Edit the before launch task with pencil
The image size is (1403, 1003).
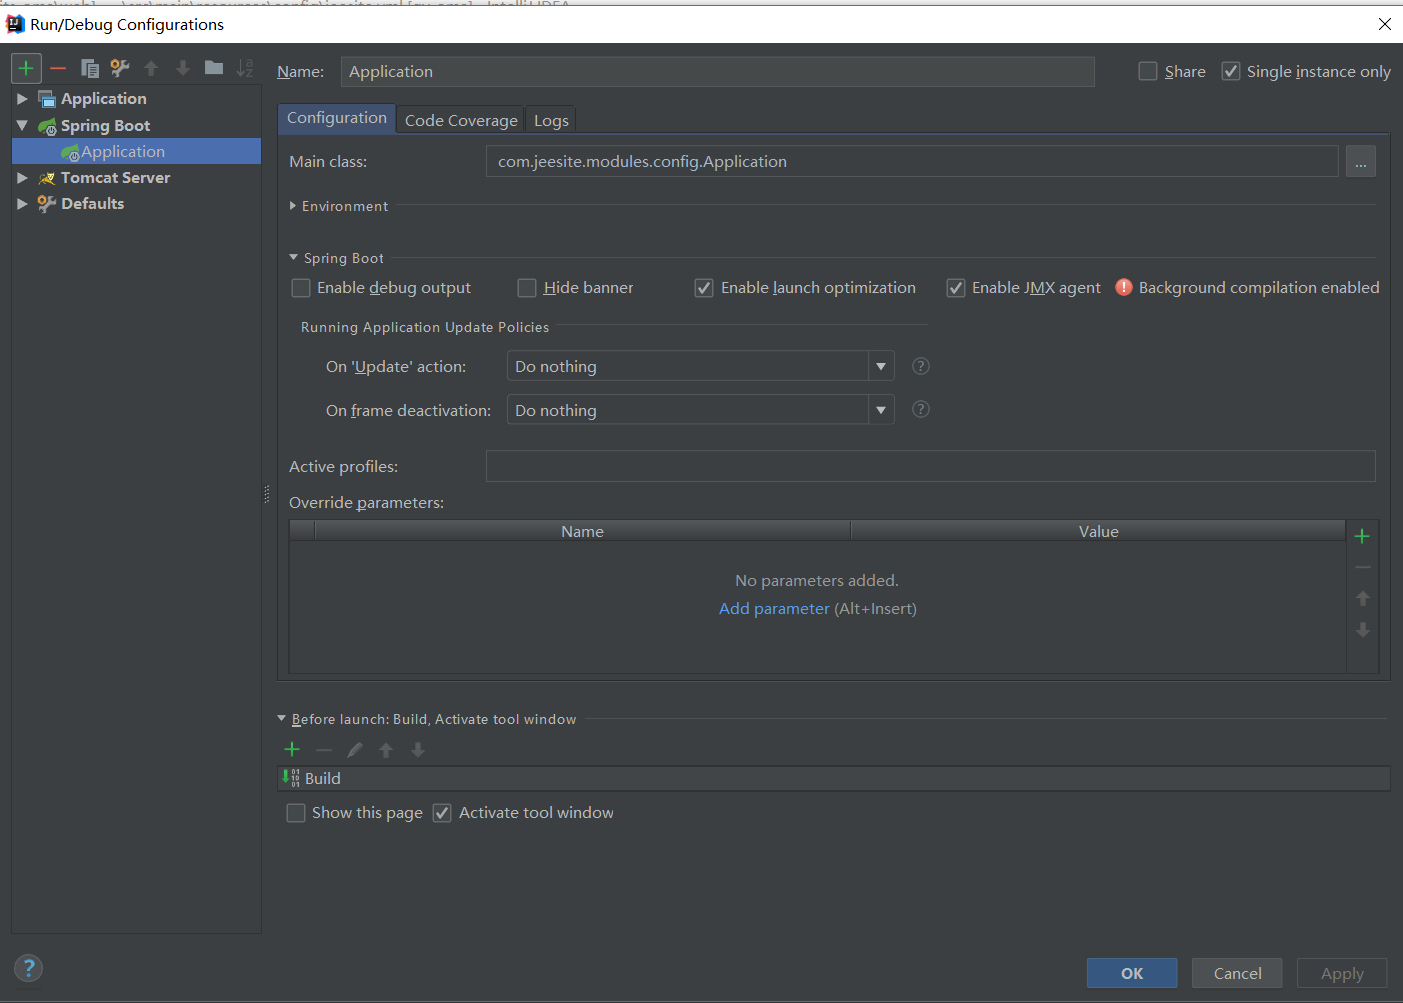point(355,749)
